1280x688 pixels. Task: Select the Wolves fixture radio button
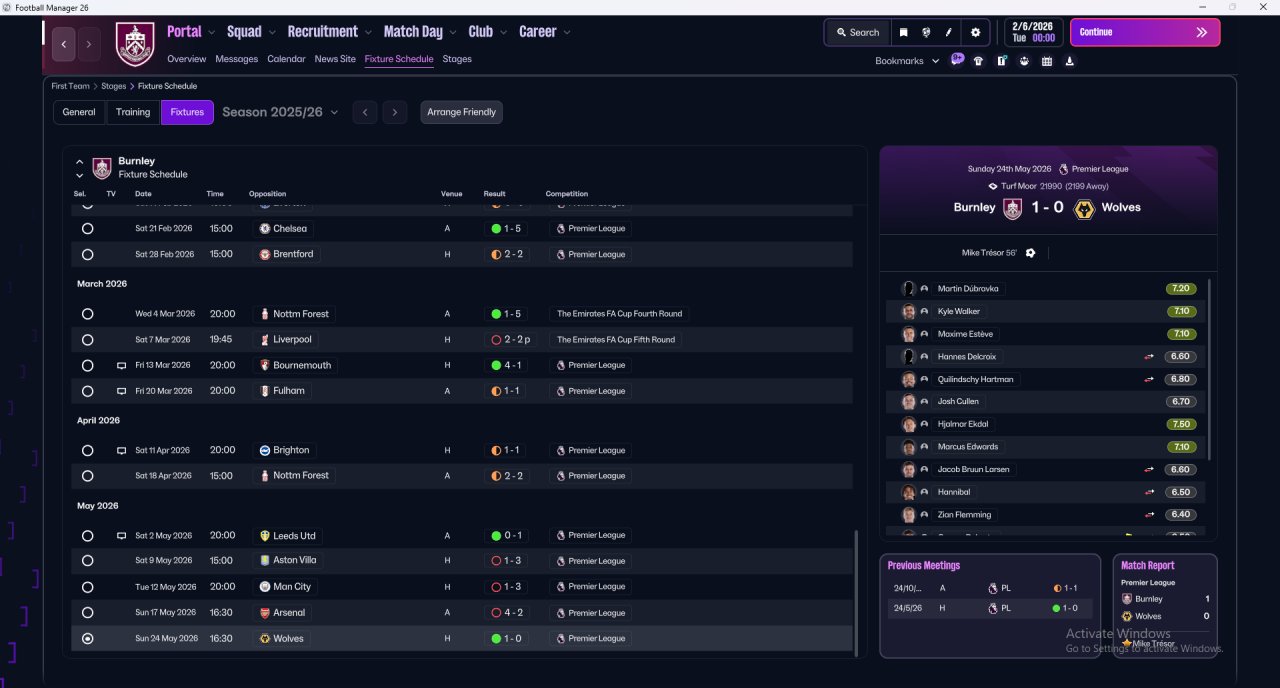coord(88,639)
